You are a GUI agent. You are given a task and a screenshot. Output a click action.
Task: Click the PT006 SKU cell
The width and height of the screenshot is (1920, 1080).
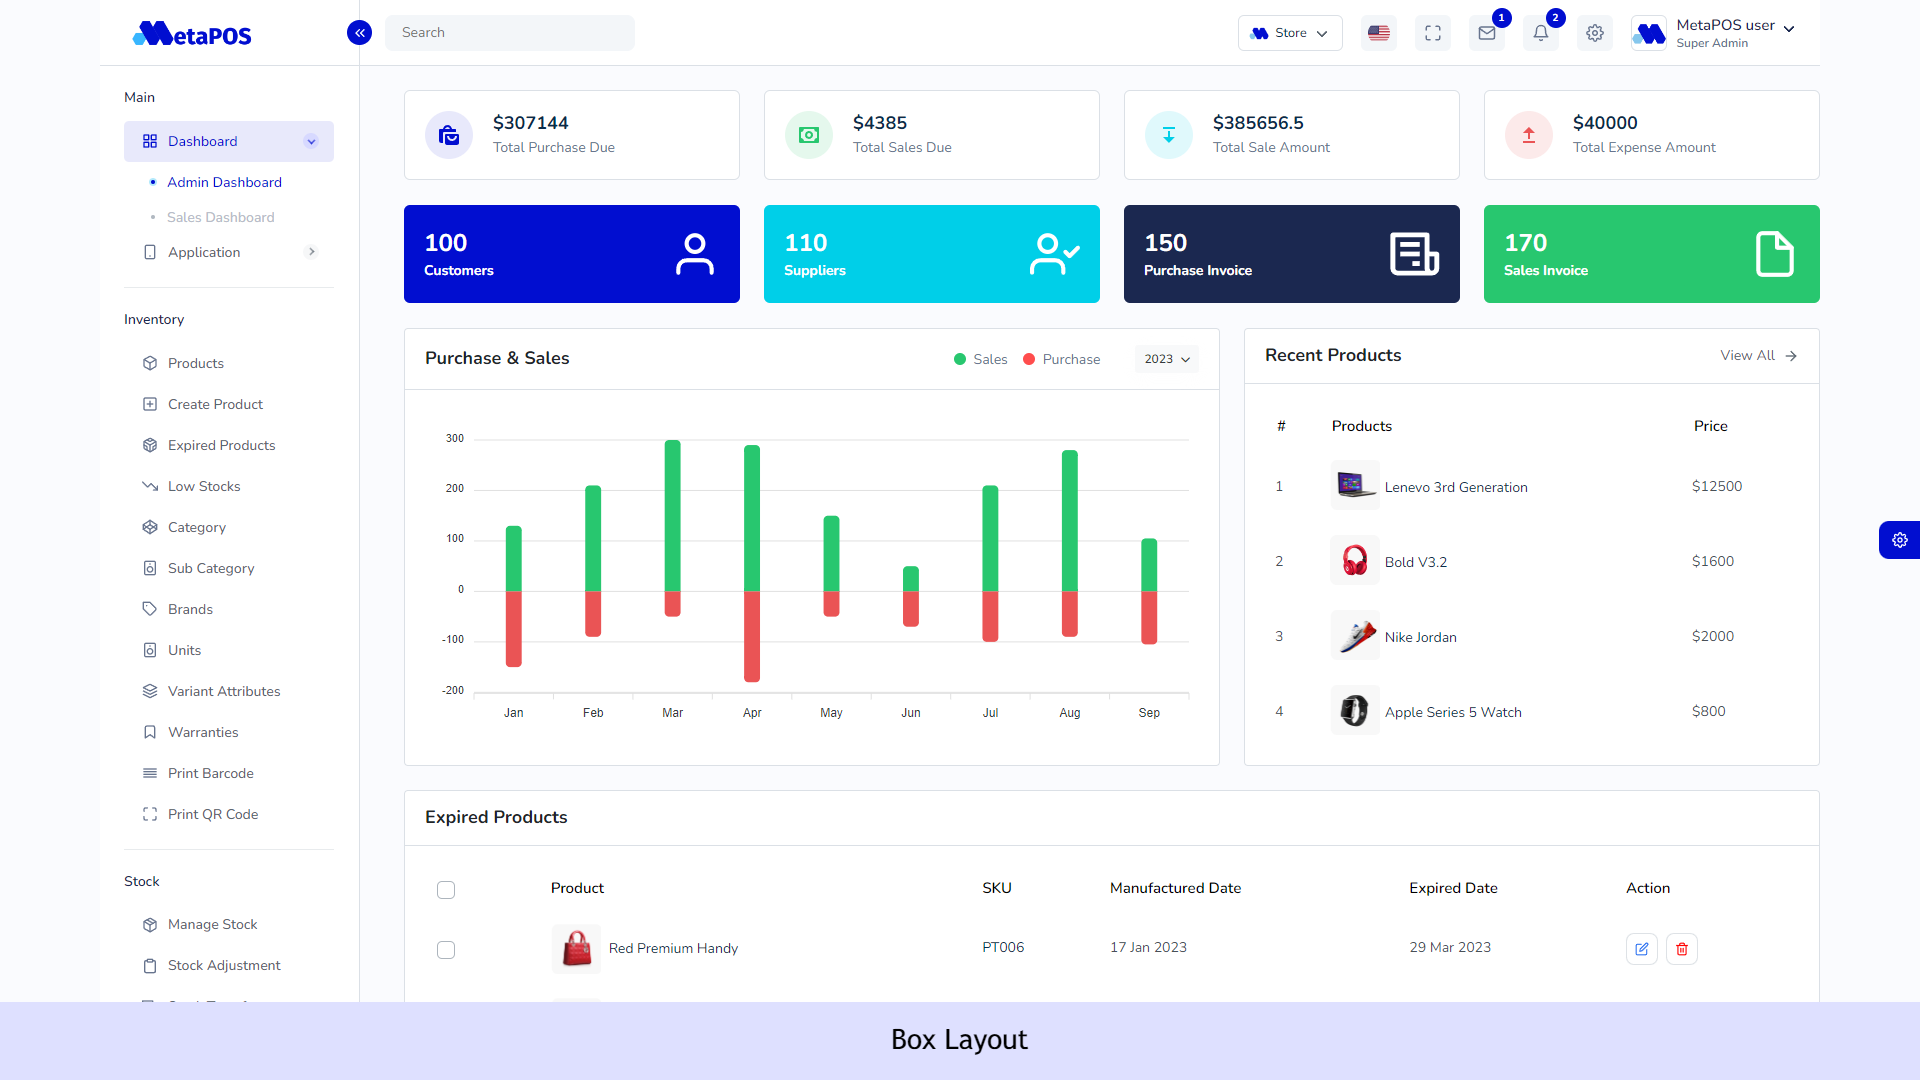tap(1003, 947)
